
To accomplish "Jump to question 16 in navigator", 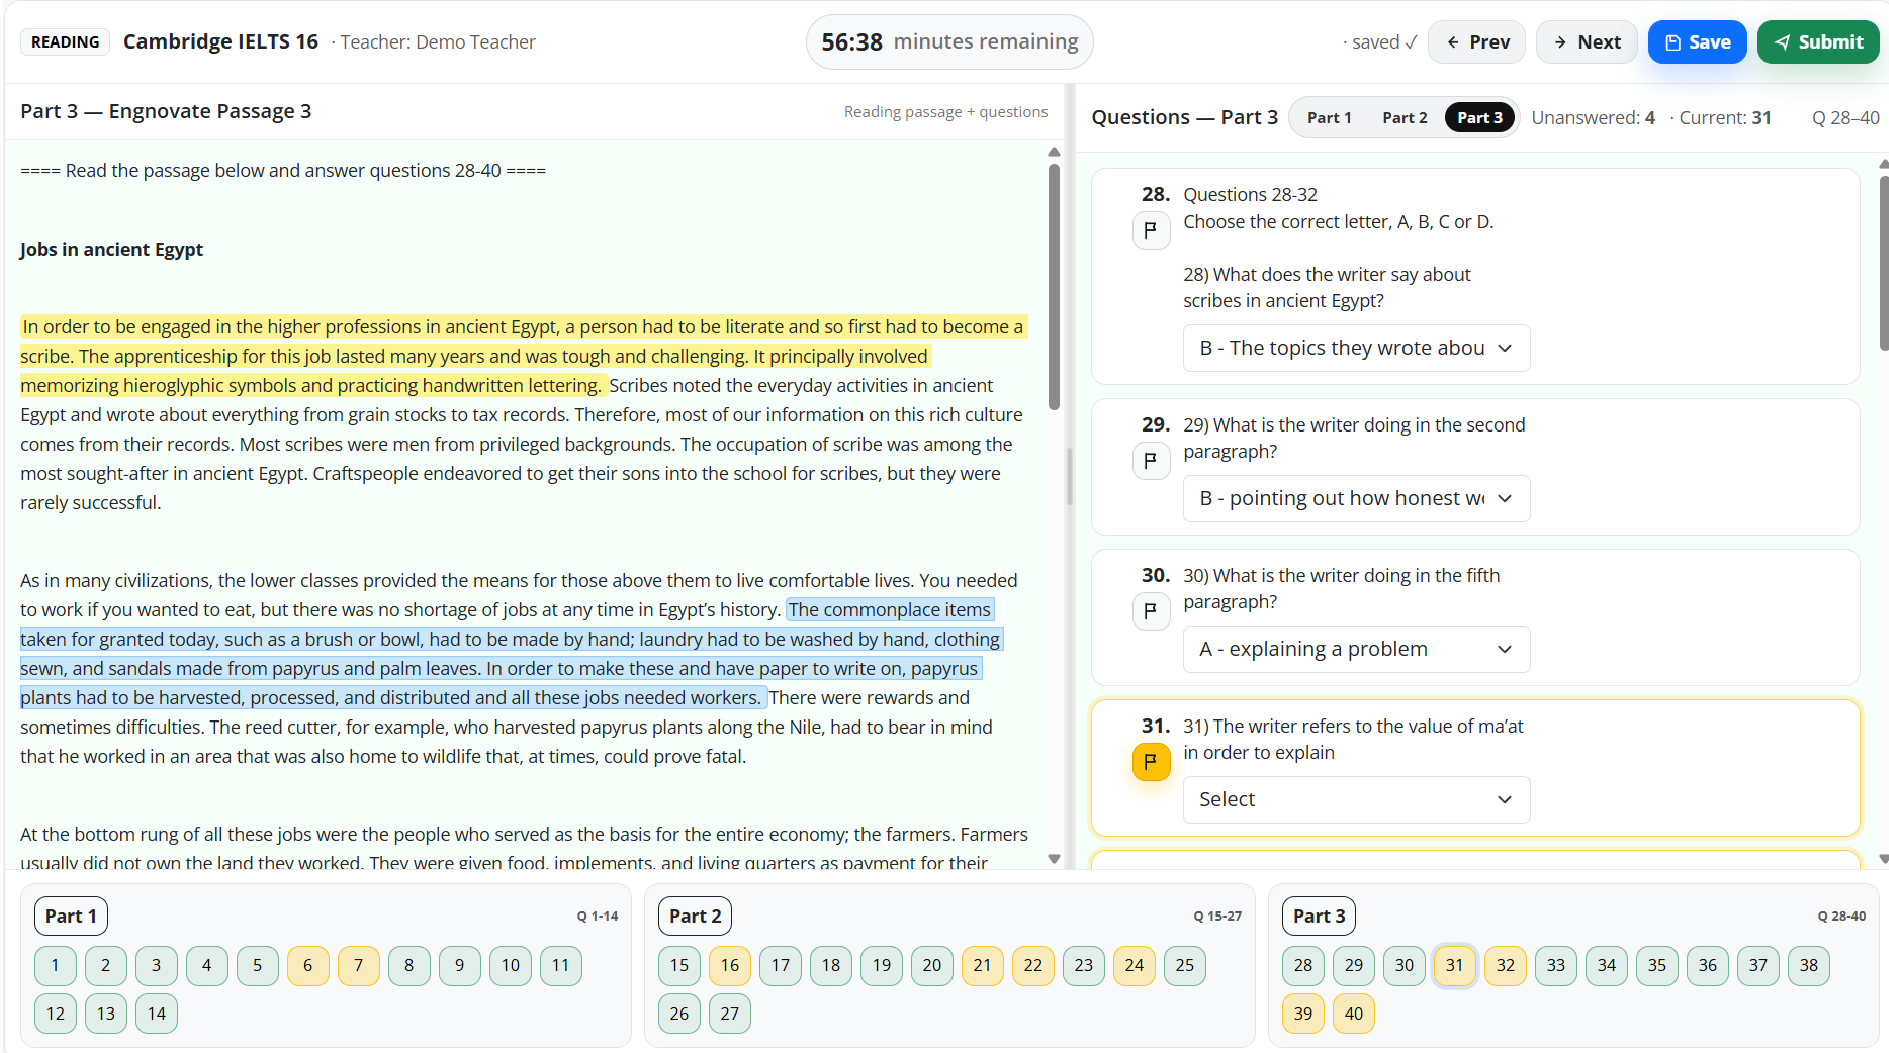I will (729, 965).
